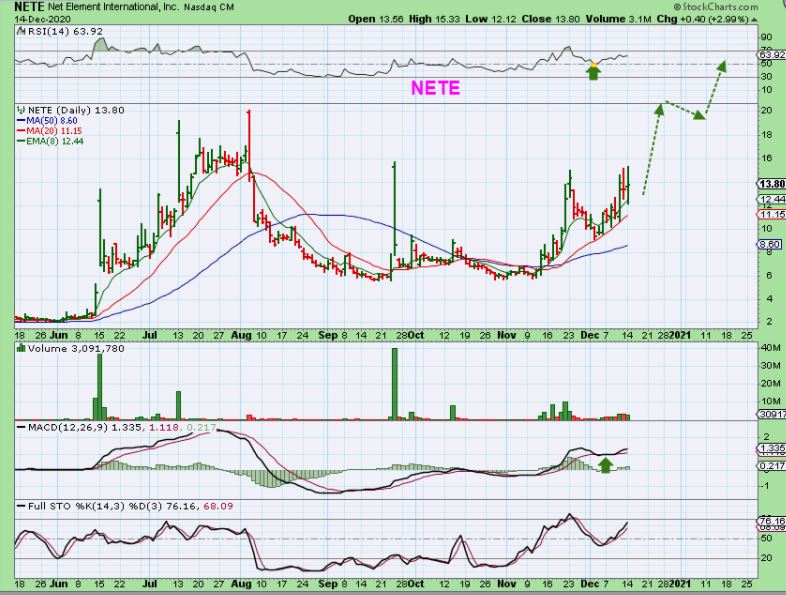The width and height of the screenshot is (786, 595).
Task: Click the 2021 label on price chart axis
Action: point(680,335)
